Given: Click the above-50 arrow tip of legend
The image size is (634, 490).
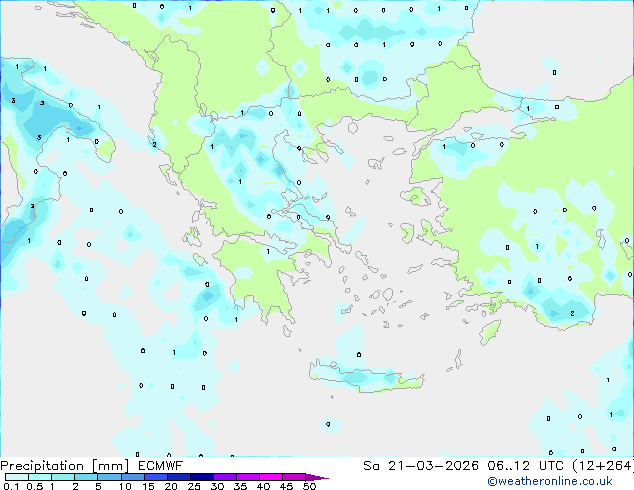Looking at the screenshot, I should (x=317, y=477).
